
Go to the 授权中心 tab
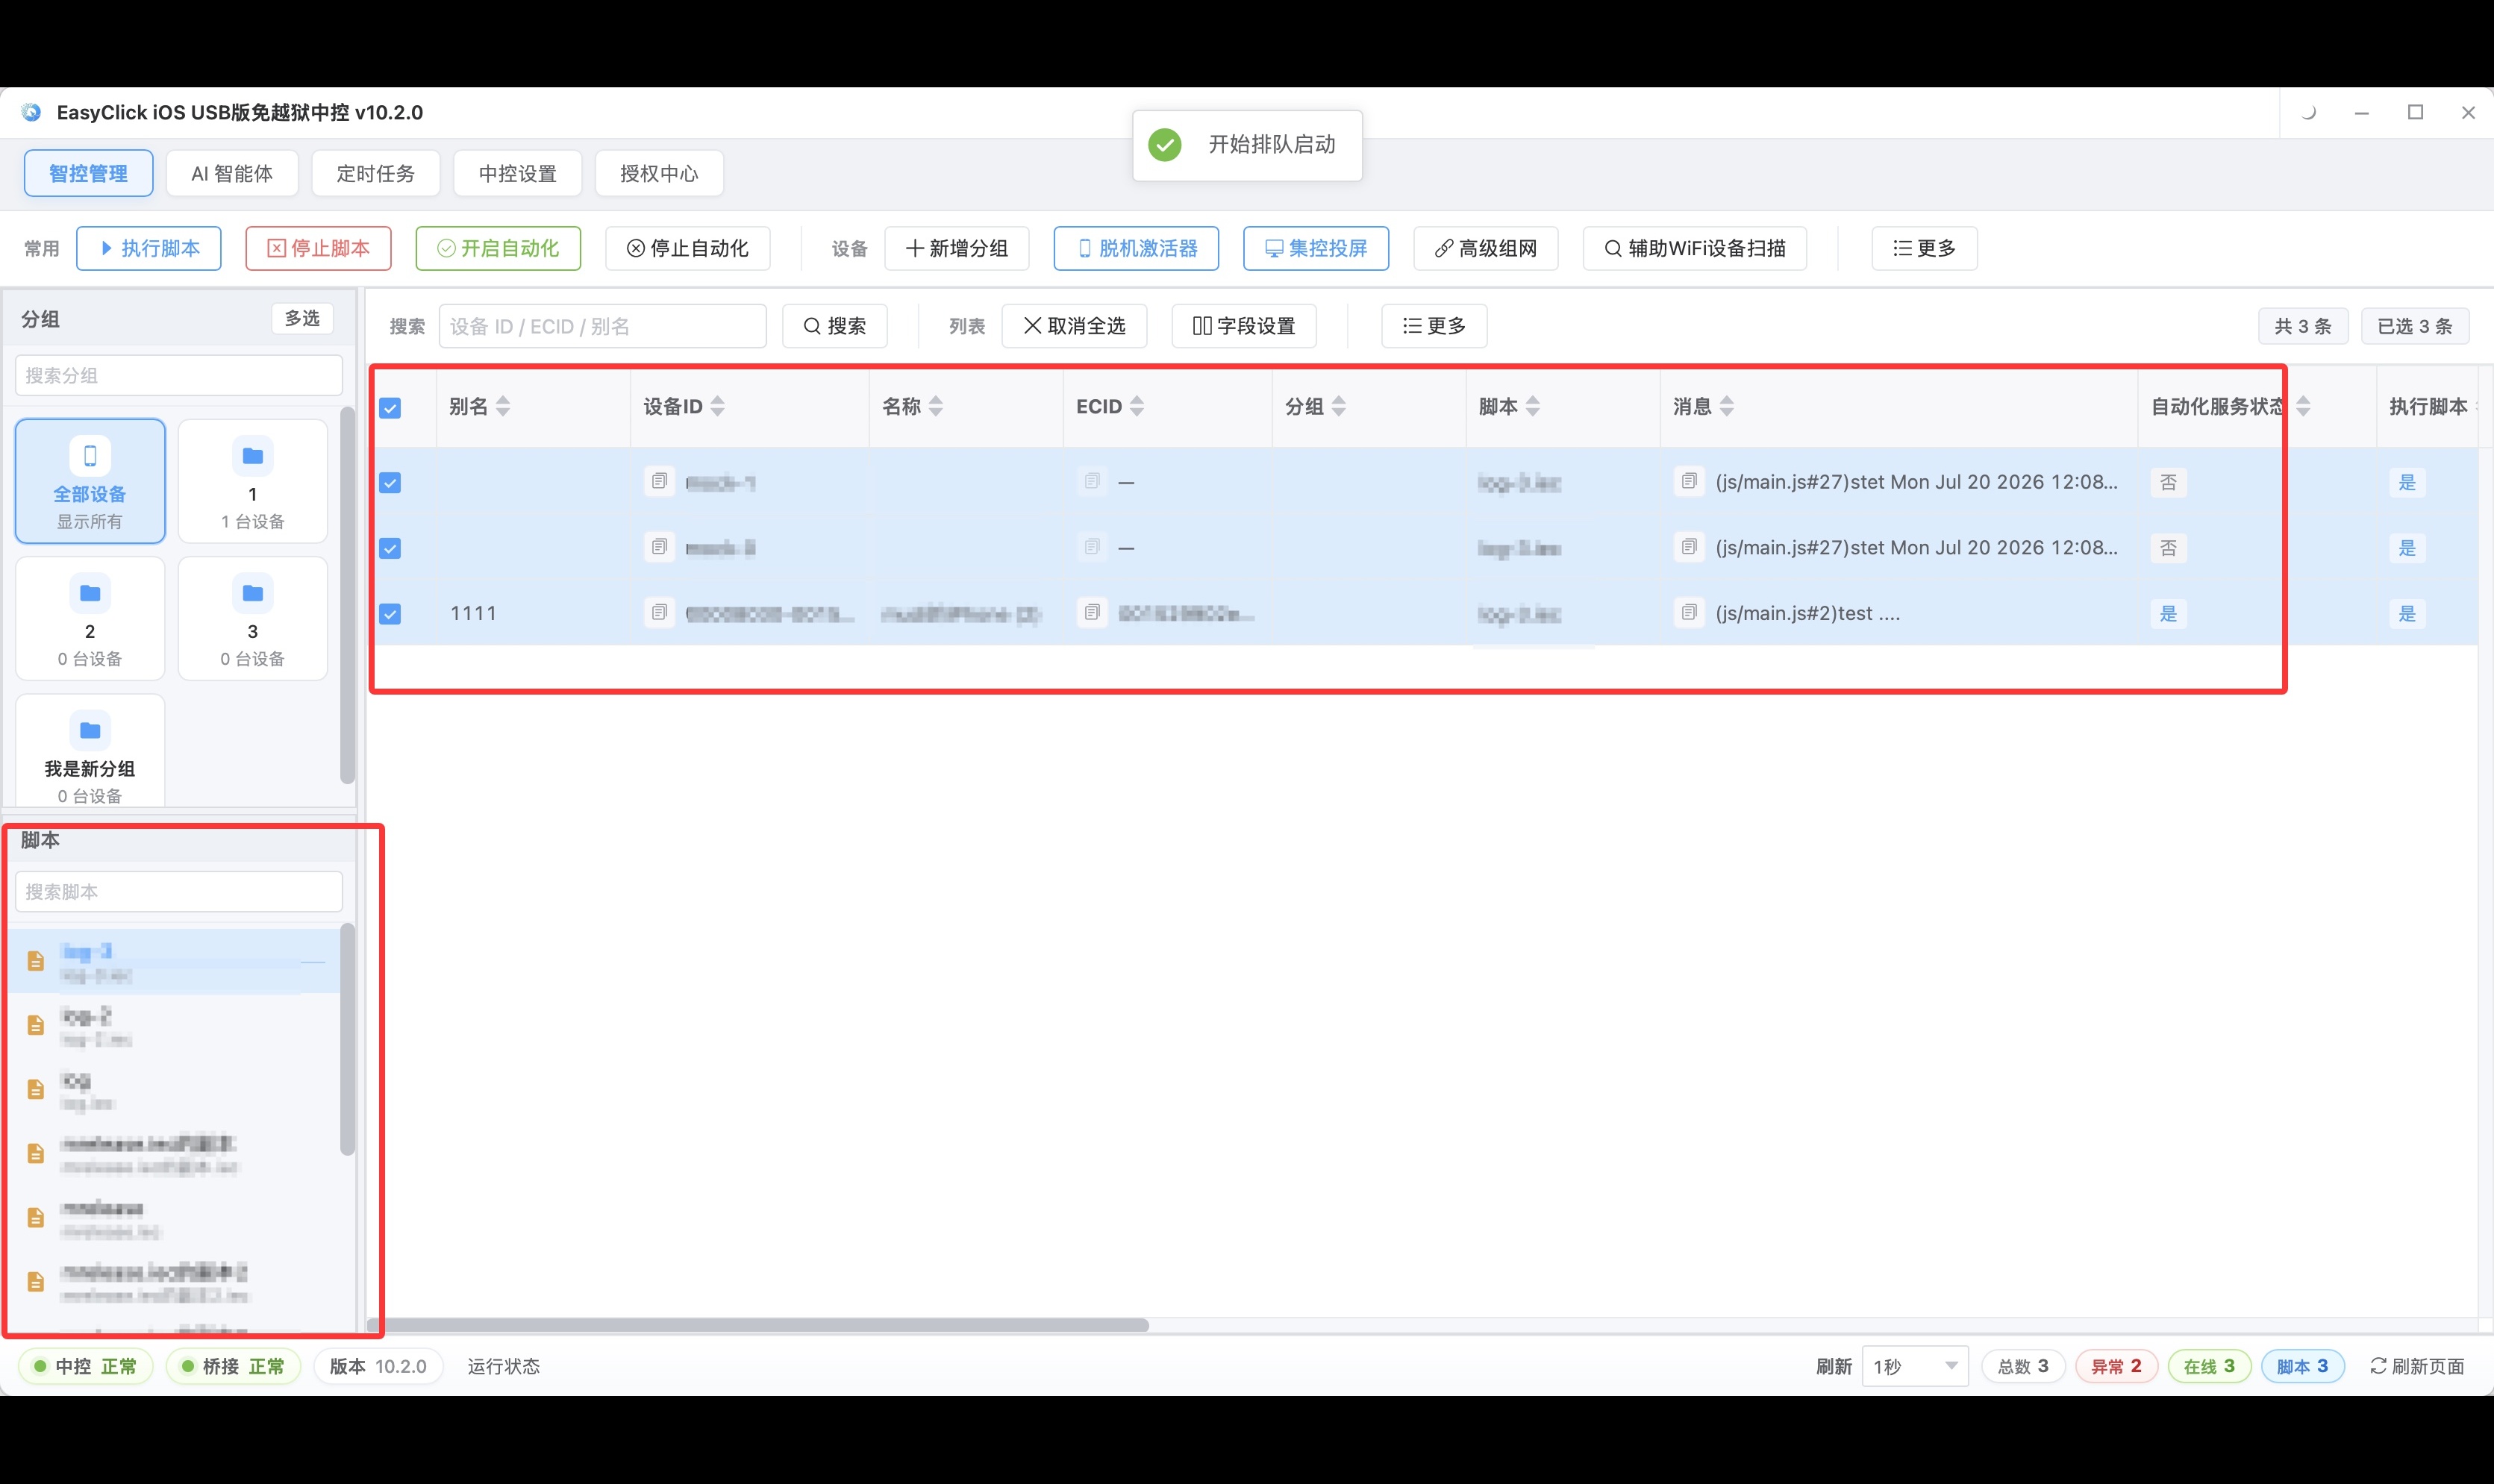(x=659, y=173)
